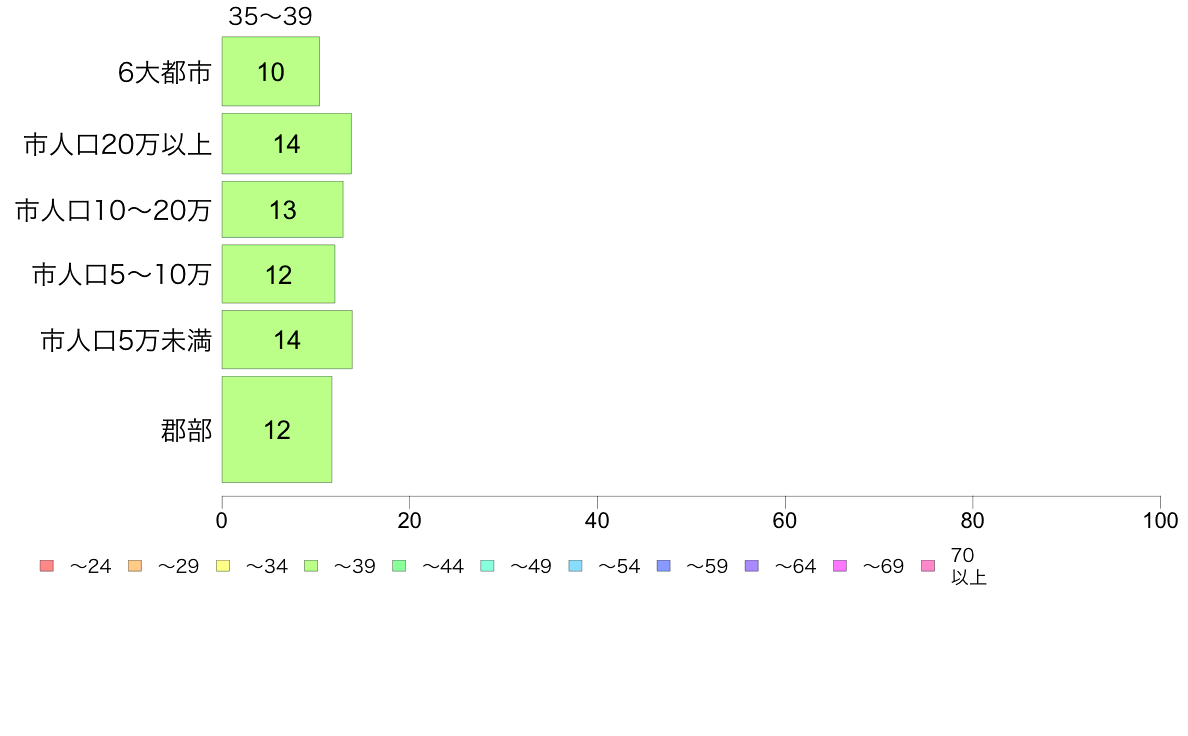The height and width of the screenshot is (736, 1188).
Task: Click the 35〜39 series header label
Action: (x=270, y=16)
